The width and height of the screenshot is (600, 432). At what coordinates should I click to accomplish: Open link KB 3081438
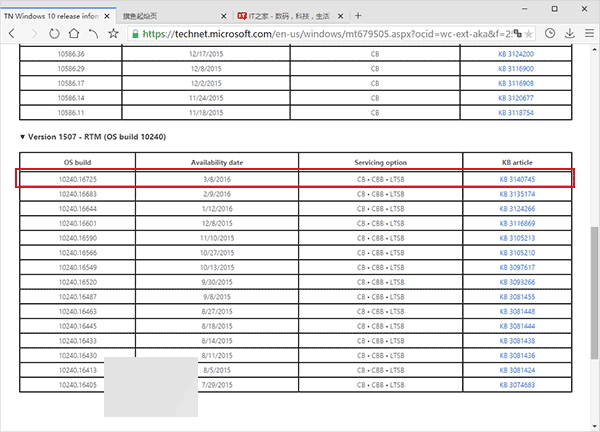[x=517, y=341]
